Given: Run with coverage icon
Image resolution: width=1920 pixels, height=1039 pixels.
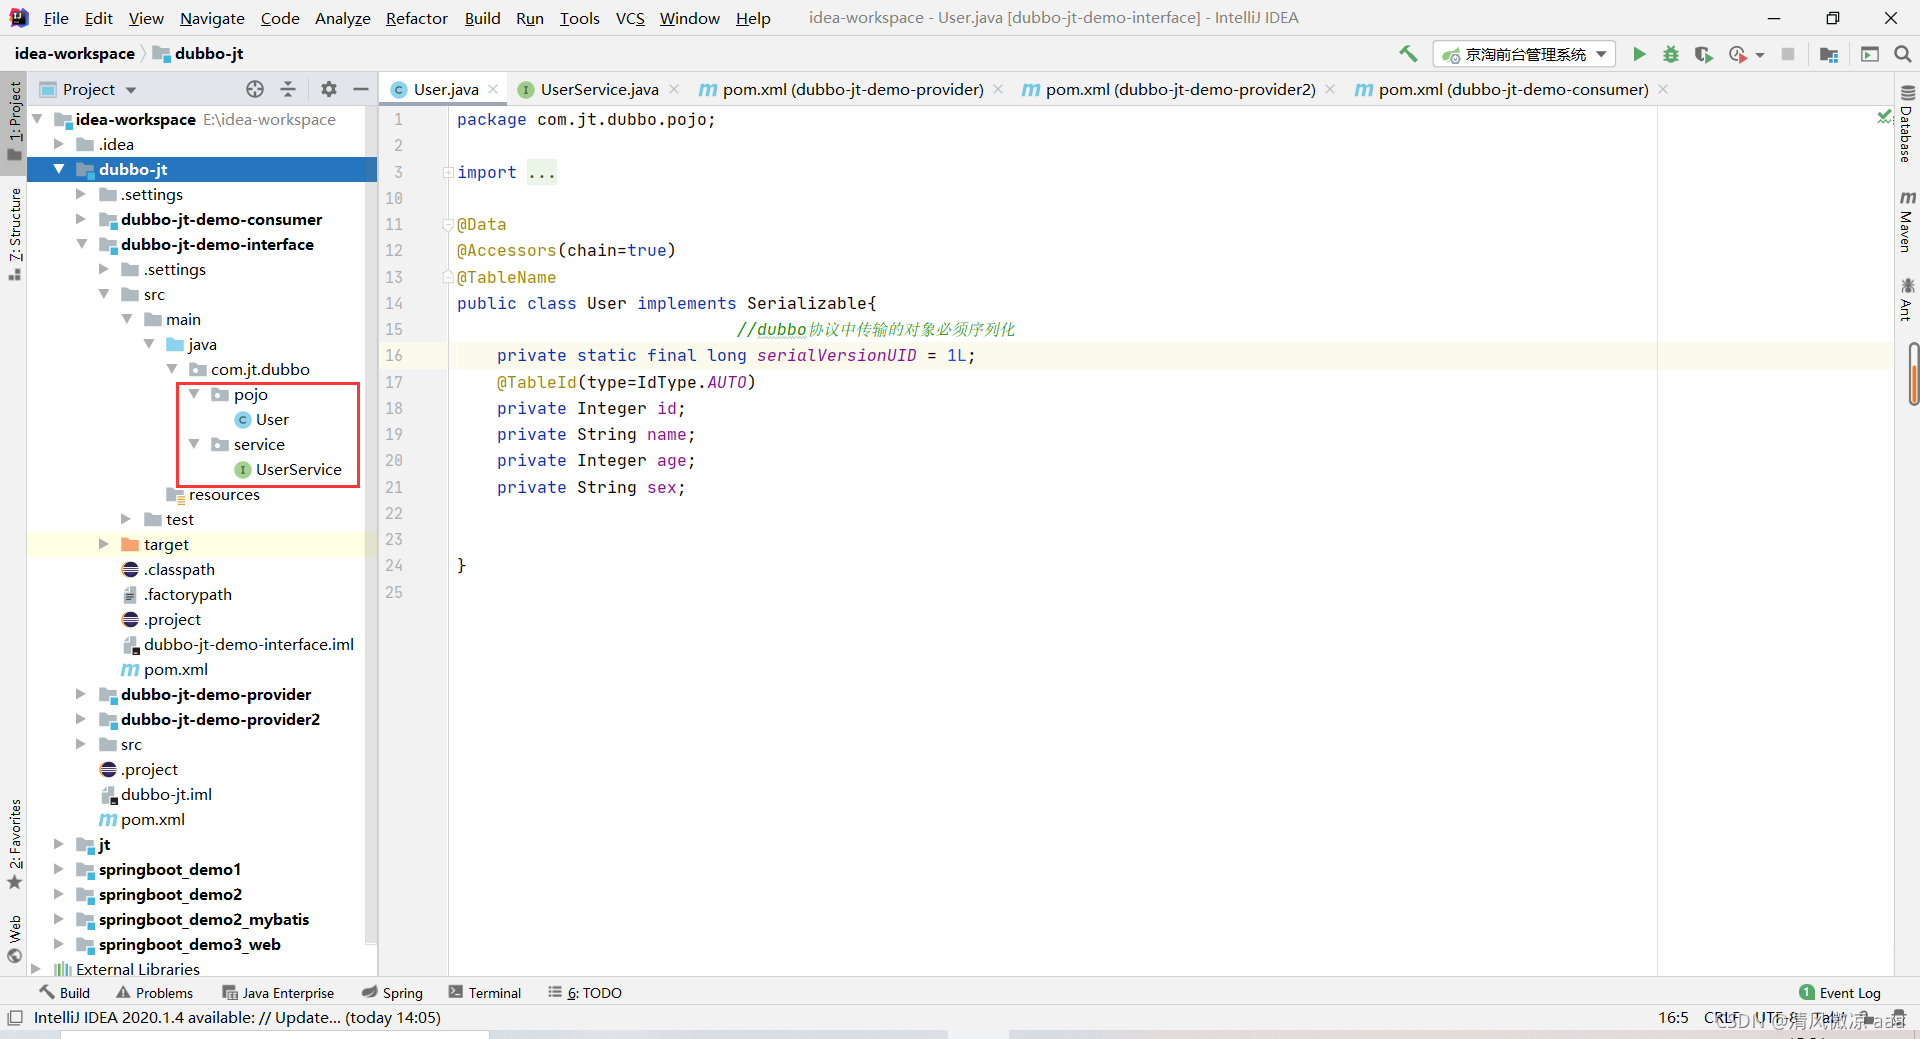Looking at the screenshot, I should (1703, 54).
